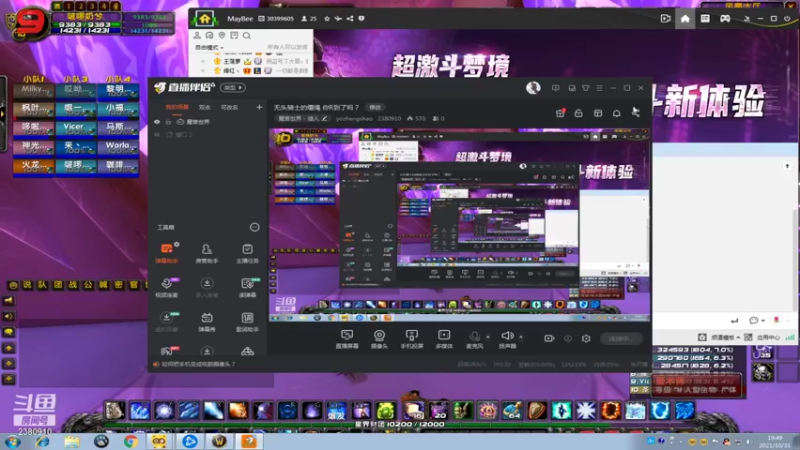Add the 摄像头 camera source
800x450 pixels.
coord(379,339)
